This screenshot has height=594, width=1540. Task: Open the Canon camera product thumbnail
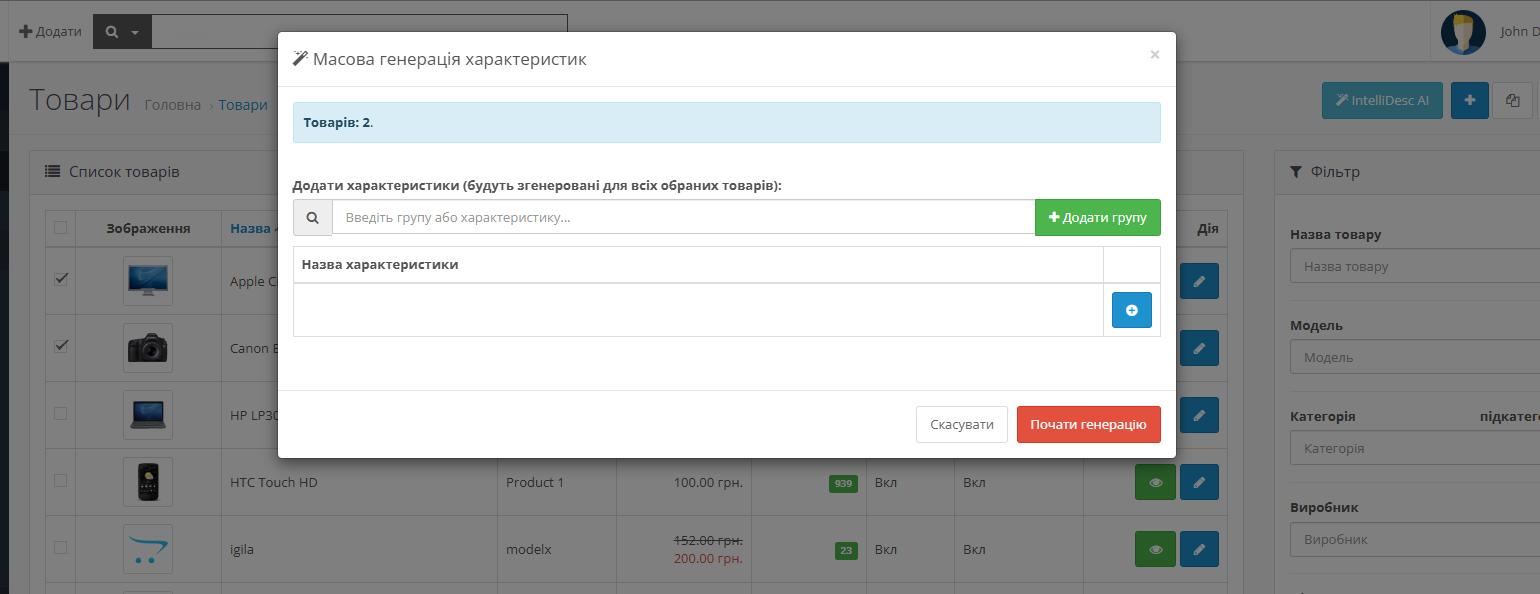click(148, 348)
